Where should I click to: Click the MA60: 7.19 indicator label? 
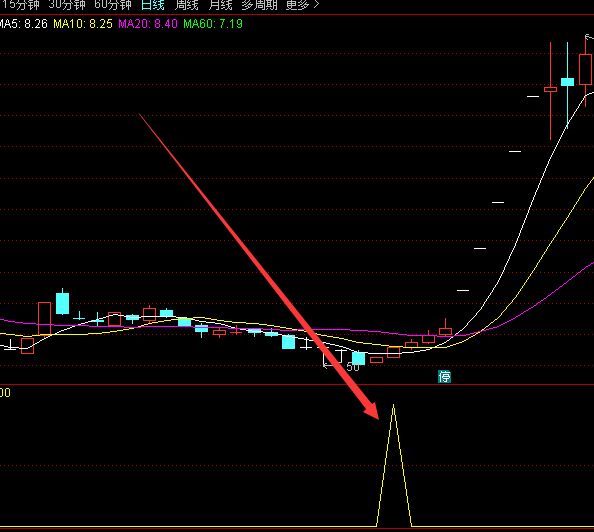pyautogui.click(x=213, y=24)
